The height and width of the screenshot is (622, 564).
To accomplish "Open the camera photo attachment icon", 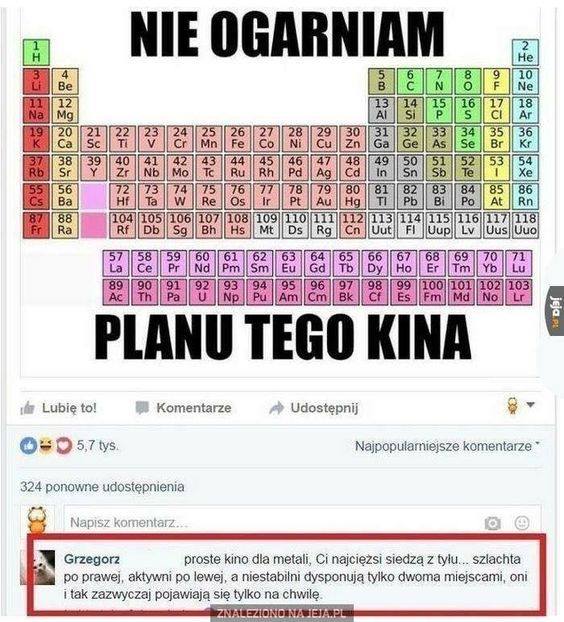I will coord(492,523).
